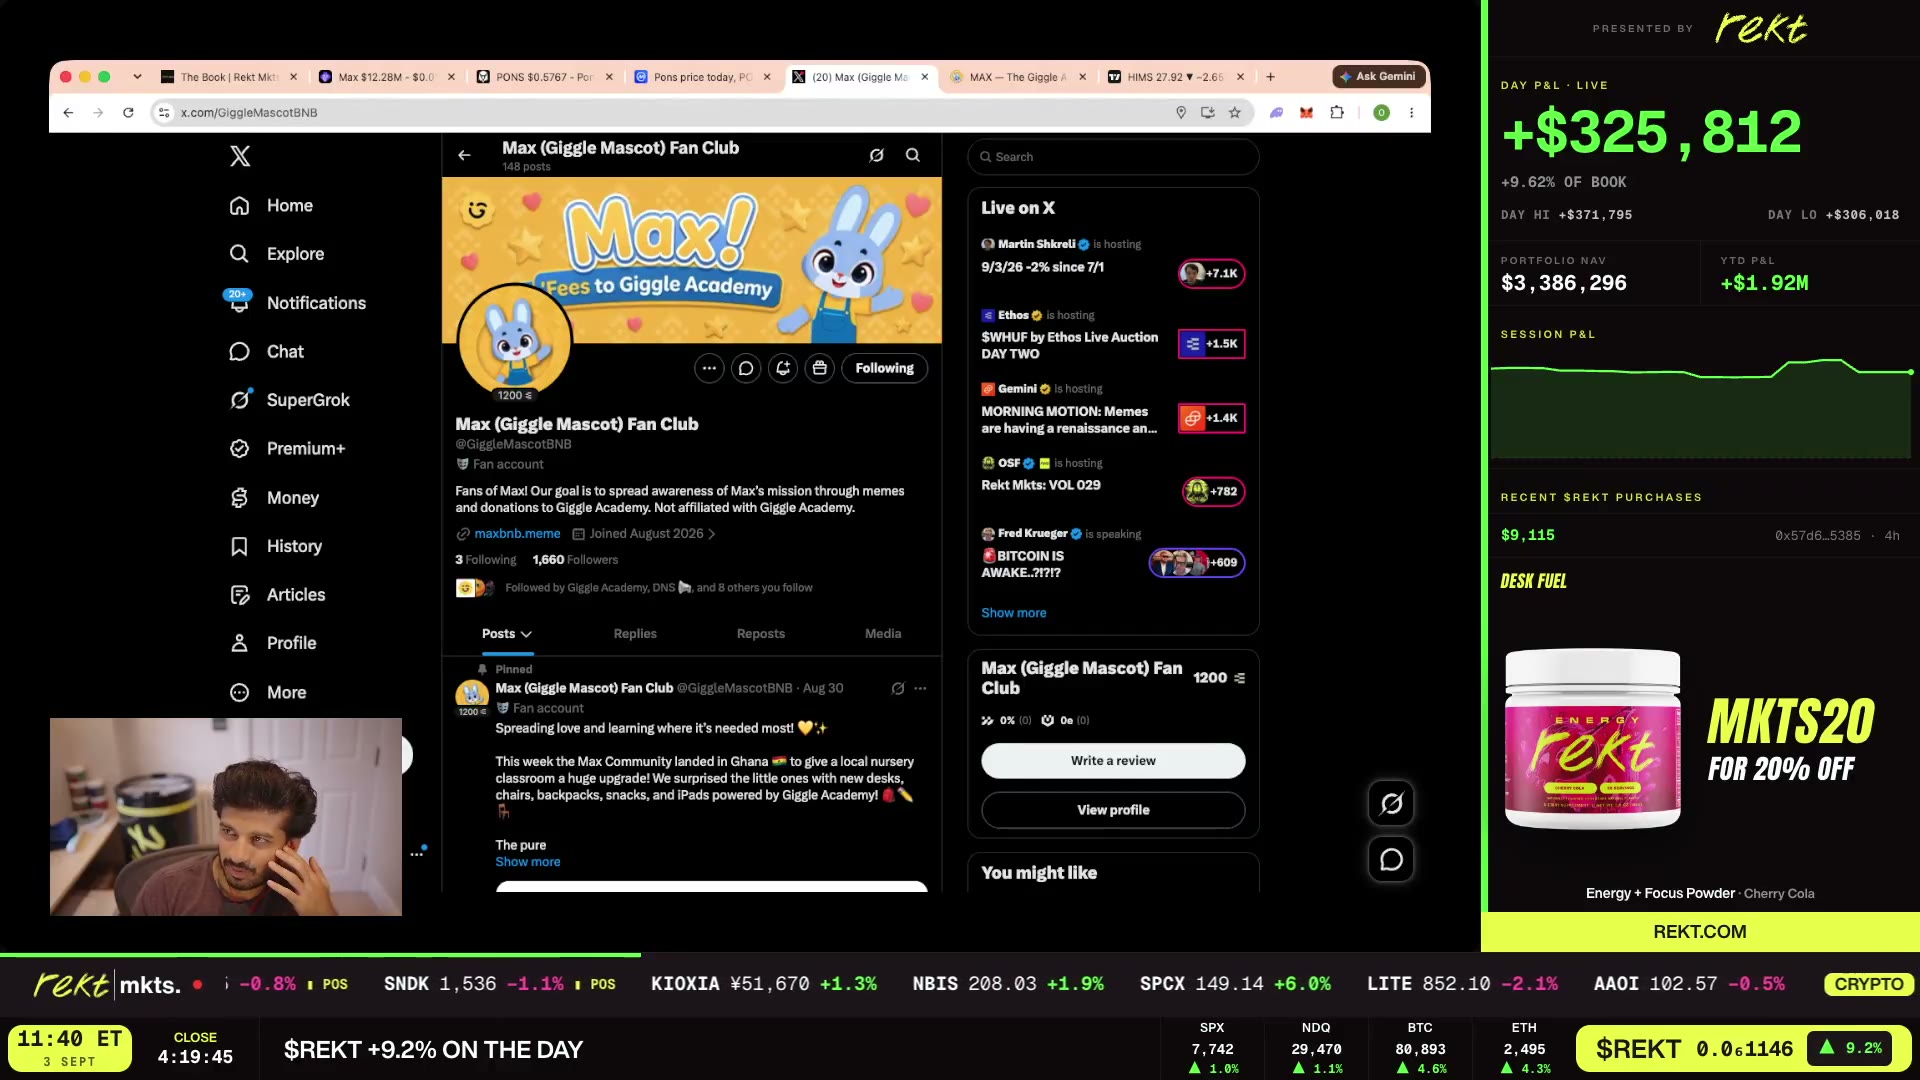Reload the page in browser toolbar

tap(128, 113)
